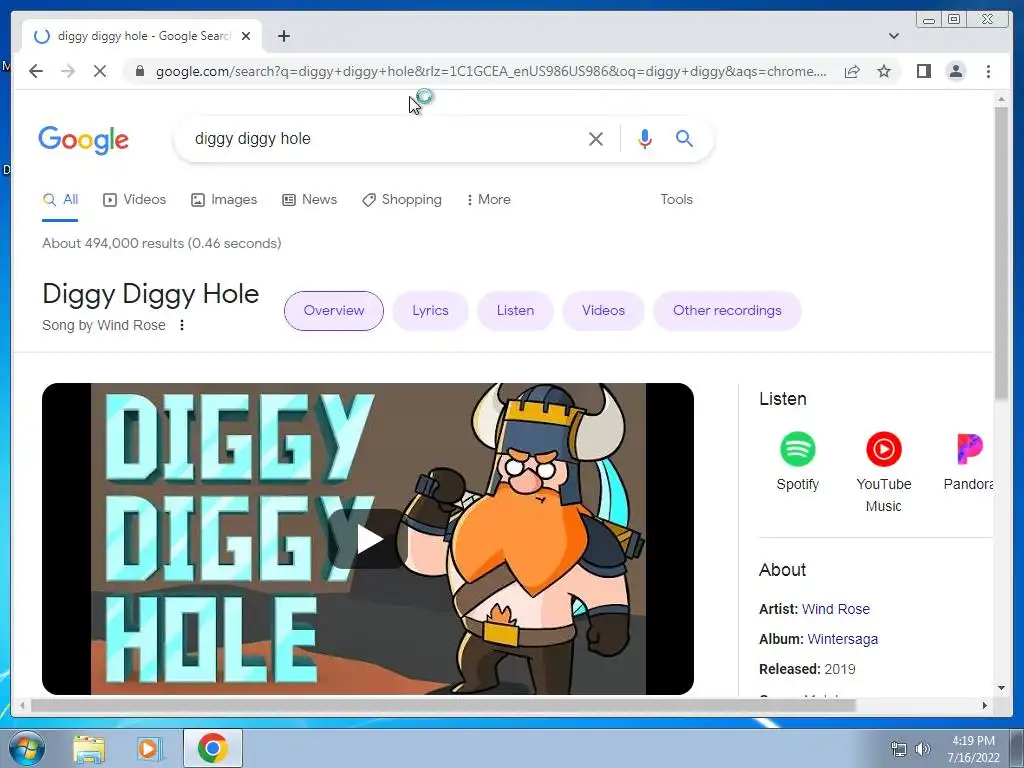1024x768 pixels.
Task: Open Windows Explorer from taskbar
Action: tap(89, 748)
